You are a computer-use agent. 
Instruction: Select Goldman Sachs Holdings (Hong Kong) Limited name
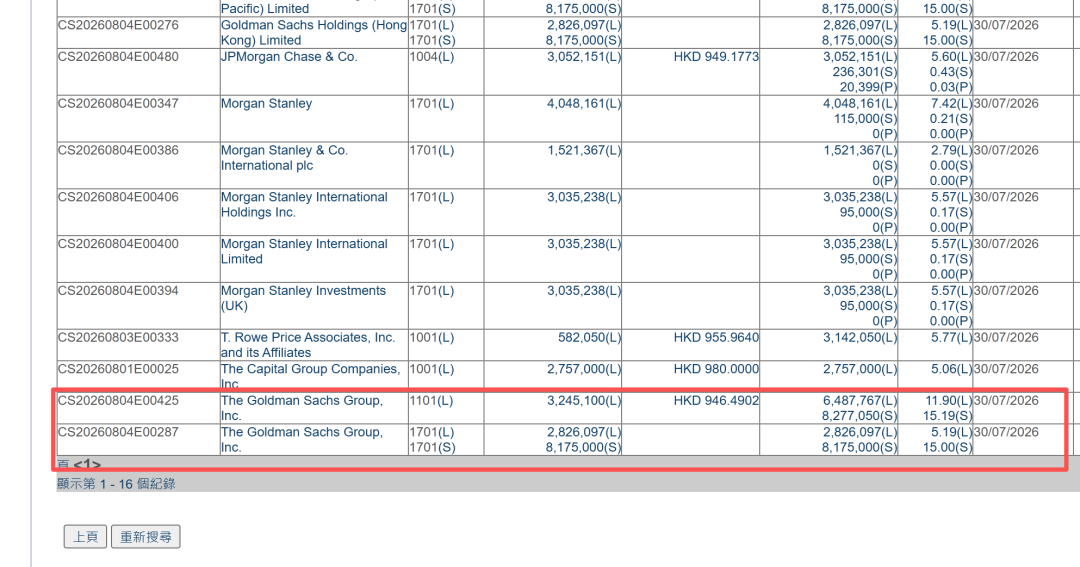(314, 32)
